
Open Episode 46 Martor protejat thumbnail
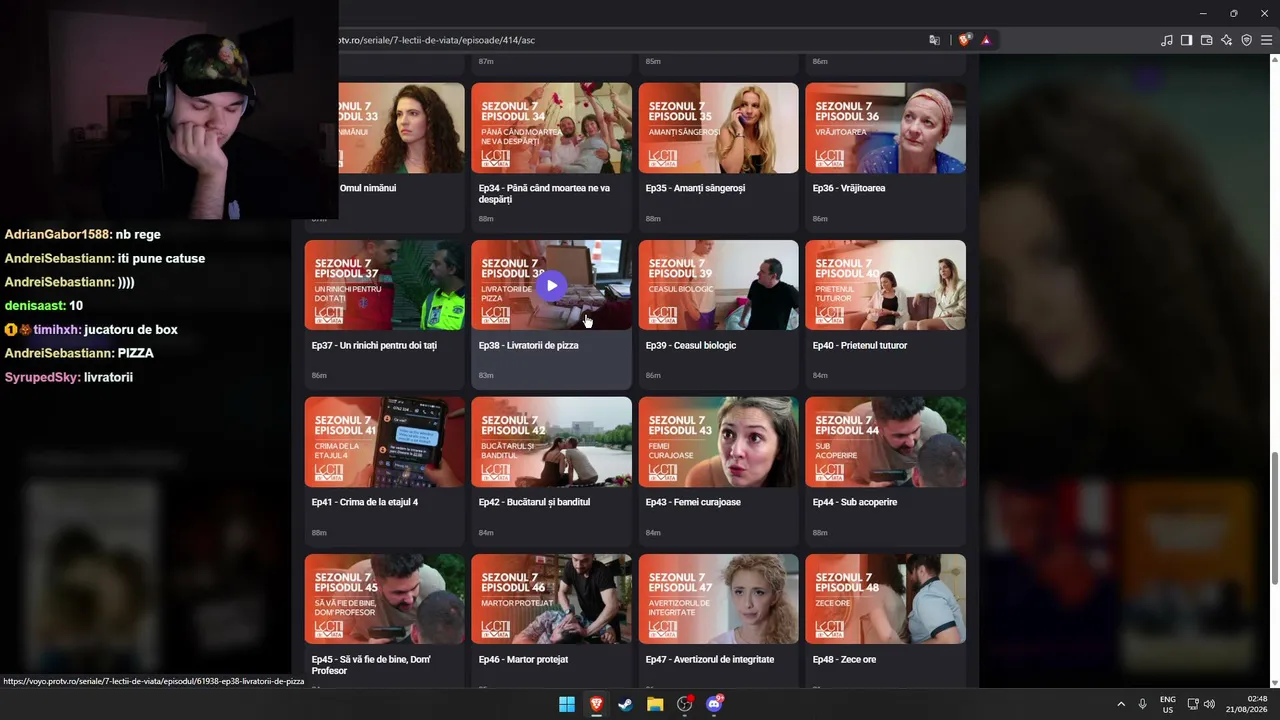click(551, 599)
